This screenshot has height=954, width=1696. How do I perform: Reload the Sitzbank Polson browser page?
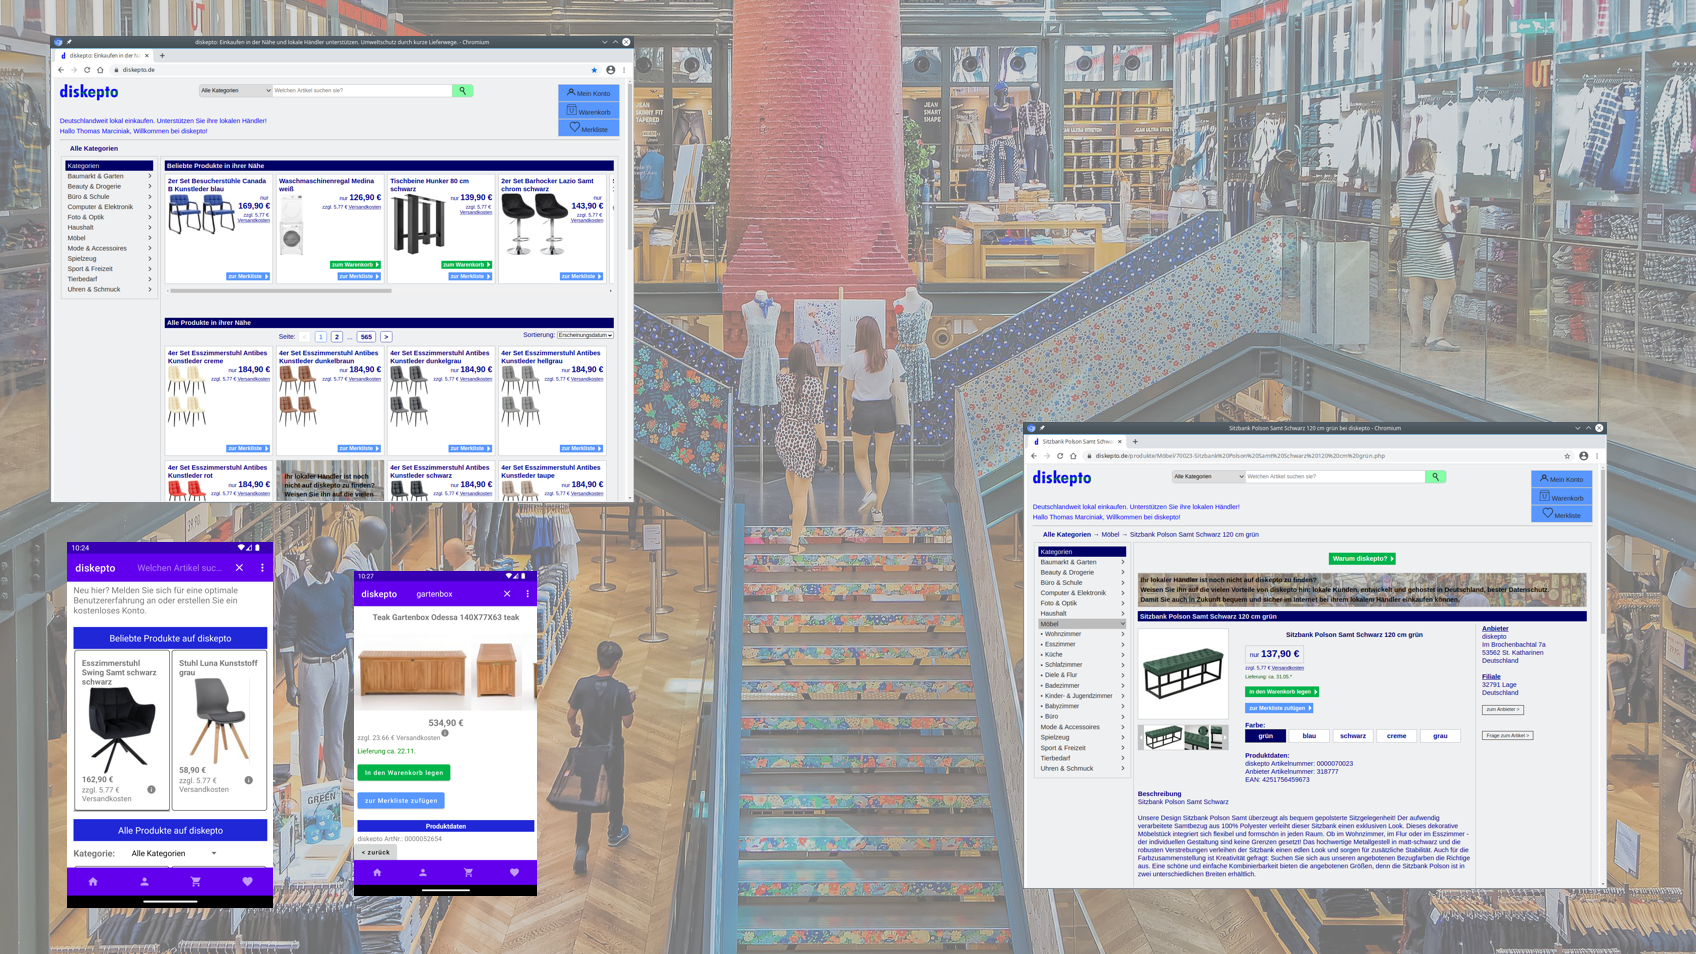pyautogui.click(x=1060, y=456)
